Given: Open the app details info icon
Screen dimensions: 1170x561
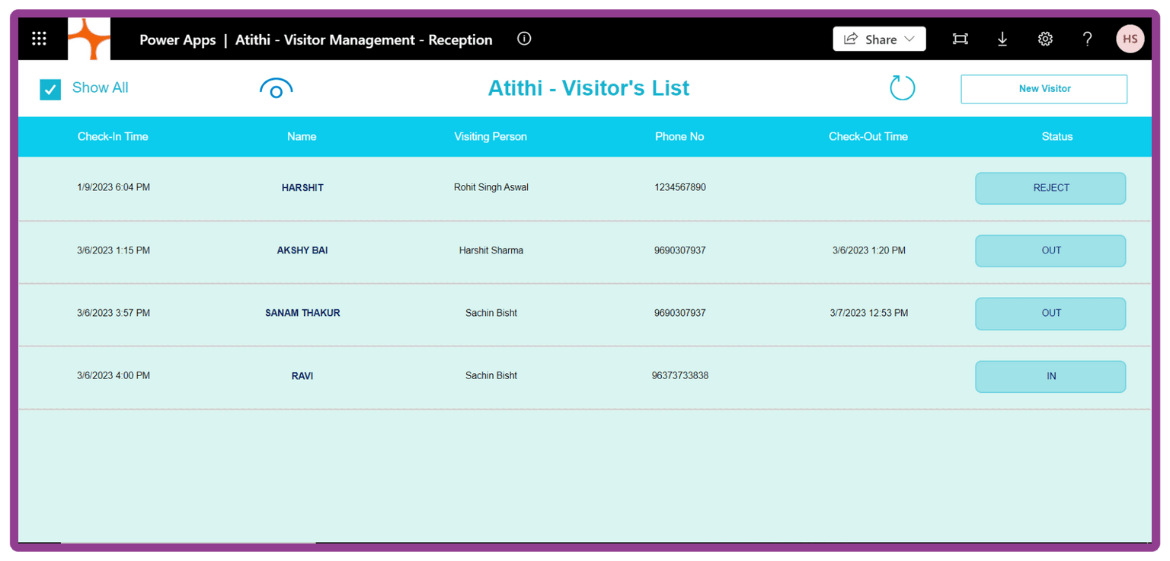Looking at the screenshot, I should [524, 39].
